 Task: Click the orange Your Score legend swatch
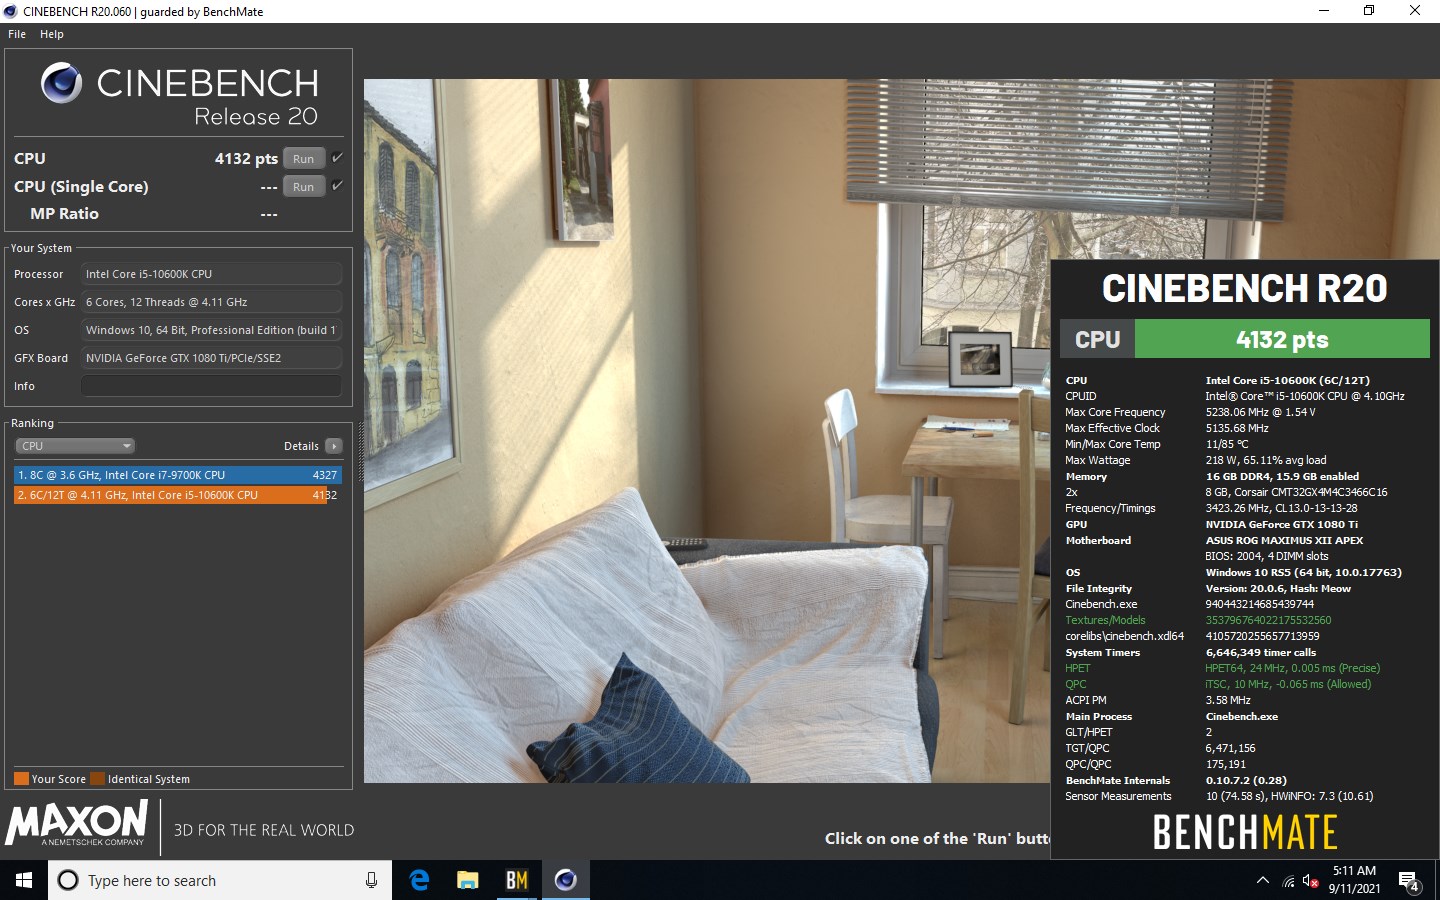[21, 779]
